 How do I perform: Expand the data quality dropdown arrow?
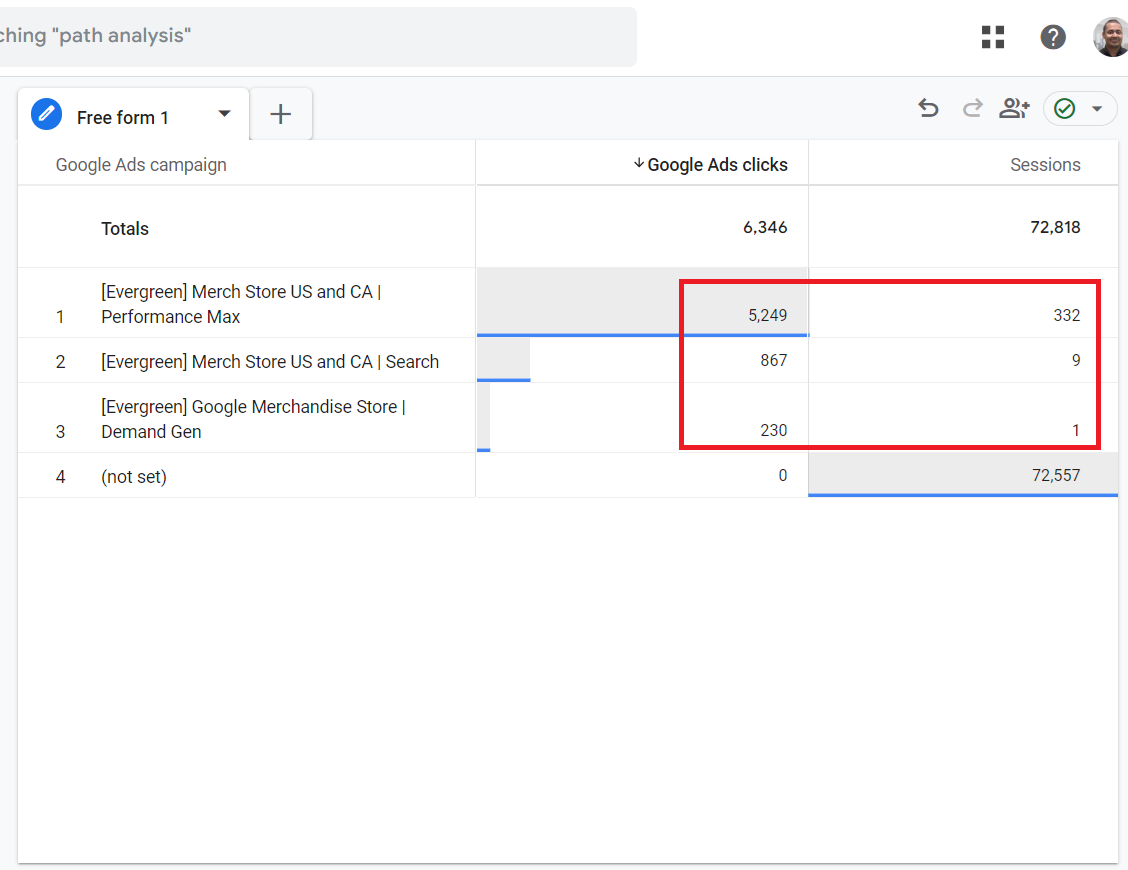(x=1097, y=109)
